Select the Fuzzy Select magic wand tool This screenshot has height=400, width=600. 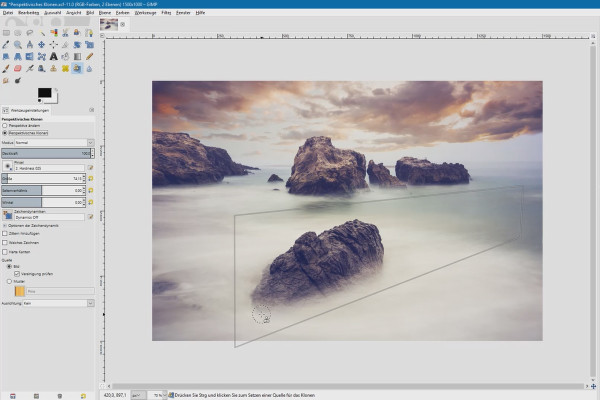point(42,33)
